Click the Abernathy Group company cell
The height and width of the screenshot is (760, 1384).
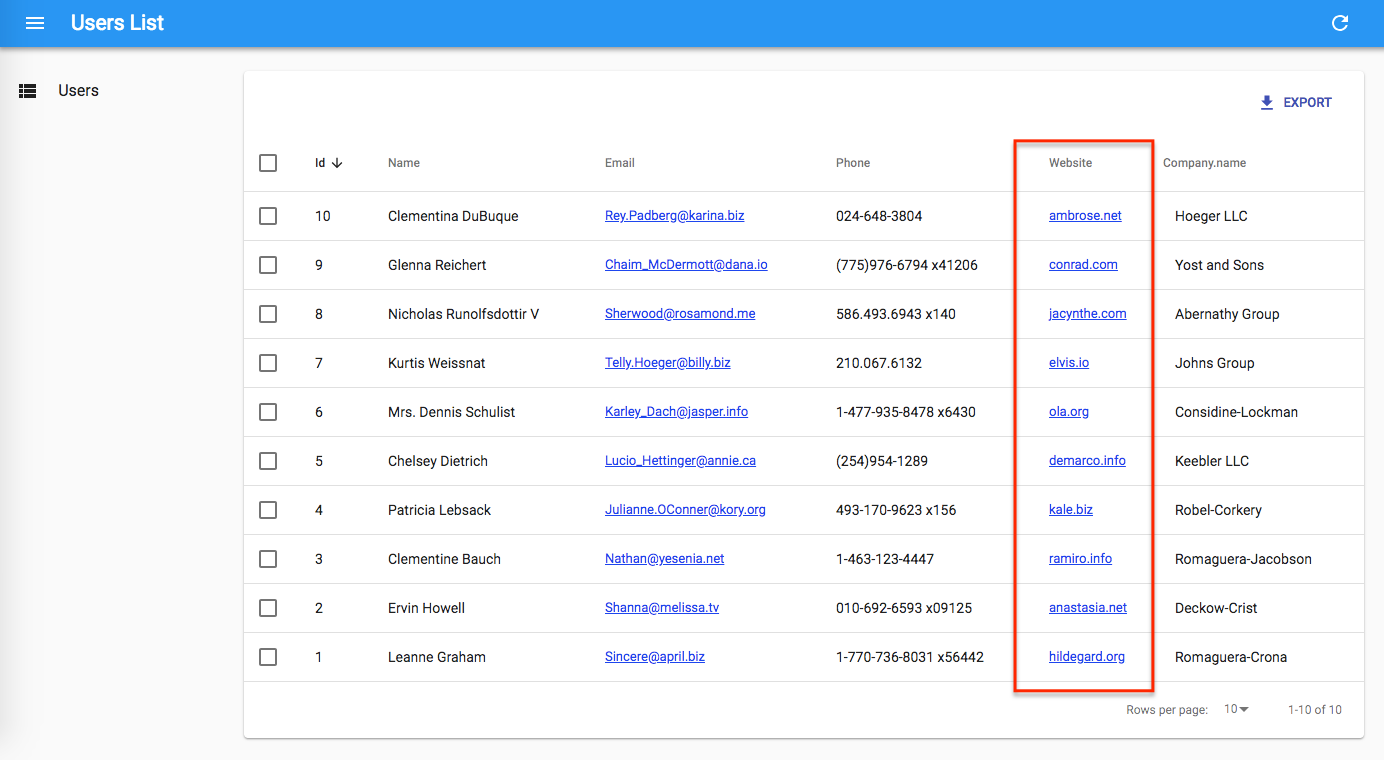tap(1227, 314)
